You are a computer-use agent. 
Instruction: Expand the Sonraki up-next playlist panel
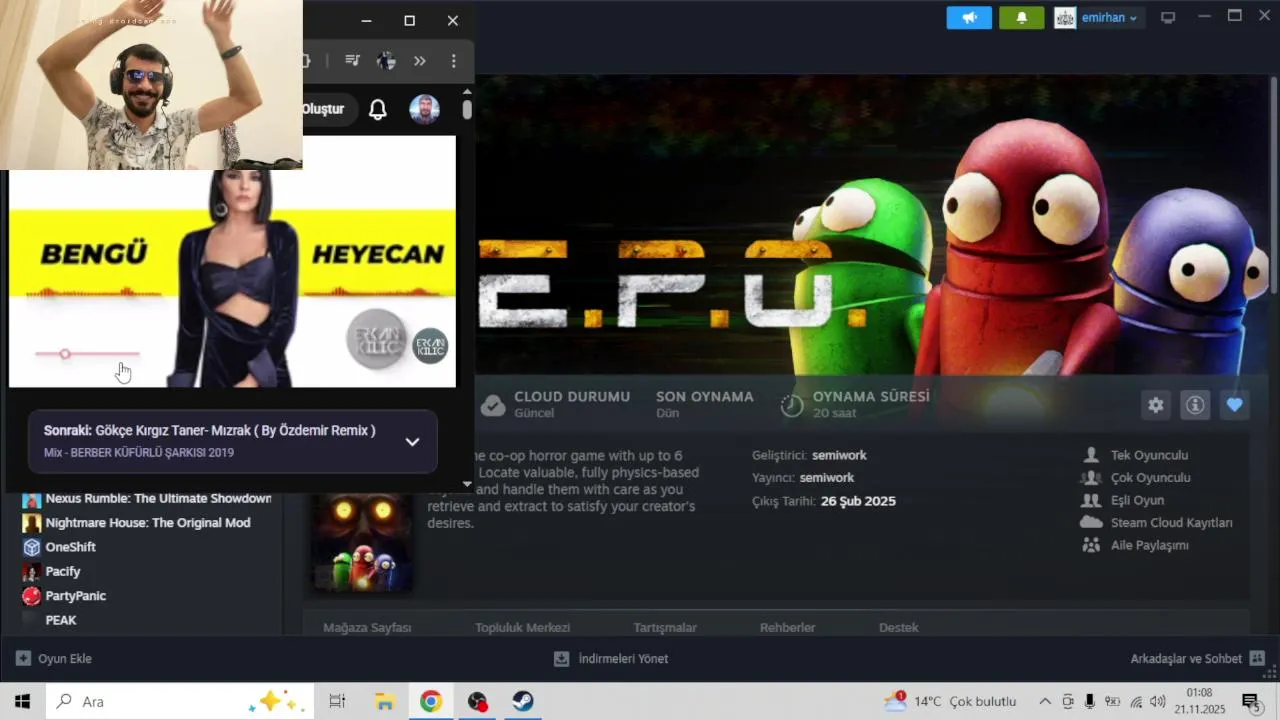pyautogui.click(x=412, y=442)
